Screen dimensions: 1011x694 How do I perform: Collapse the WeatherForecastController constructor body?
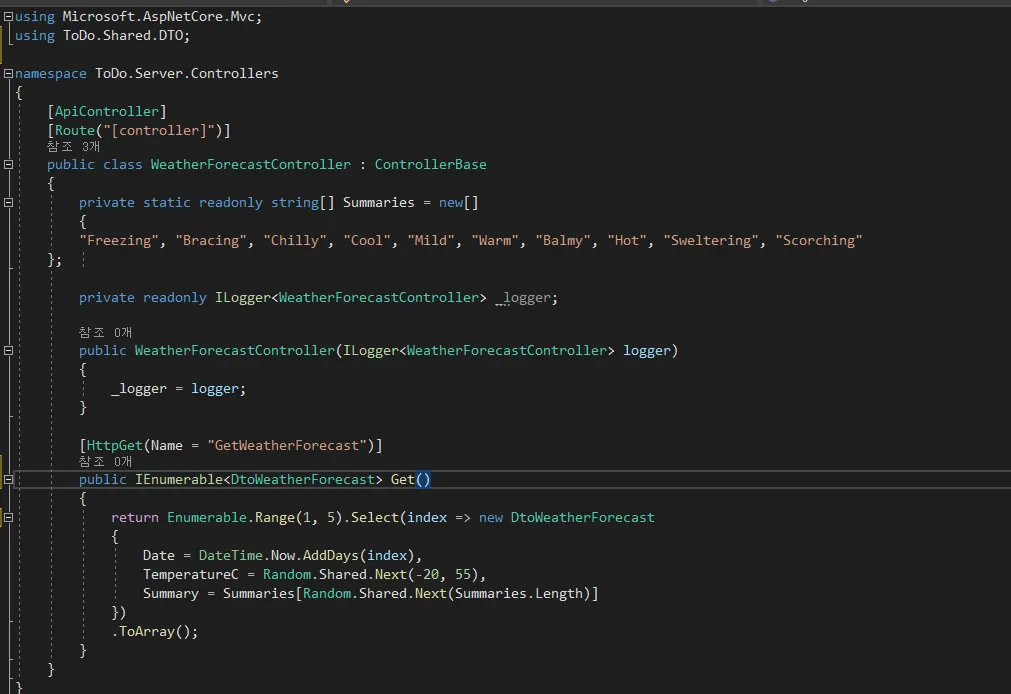pyautogui.click(x=8, y=351)
